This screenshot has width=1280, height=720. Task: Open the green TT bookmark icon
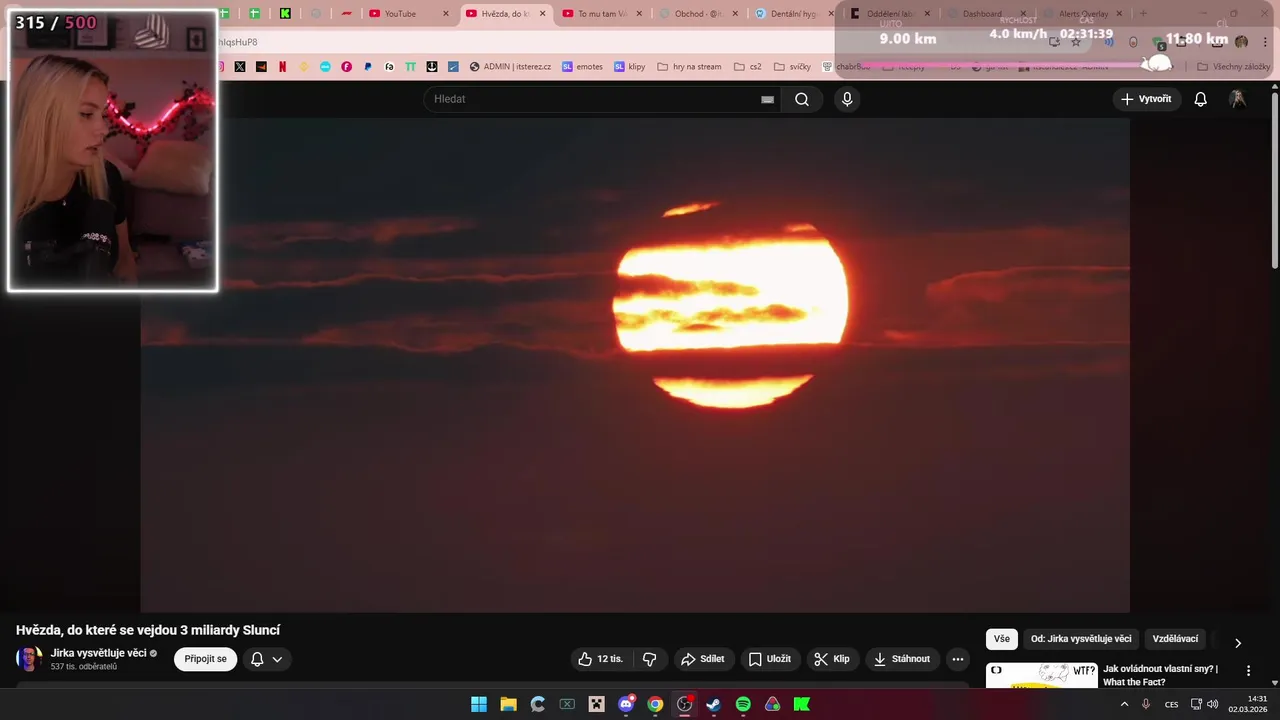(x=410, y=67)
